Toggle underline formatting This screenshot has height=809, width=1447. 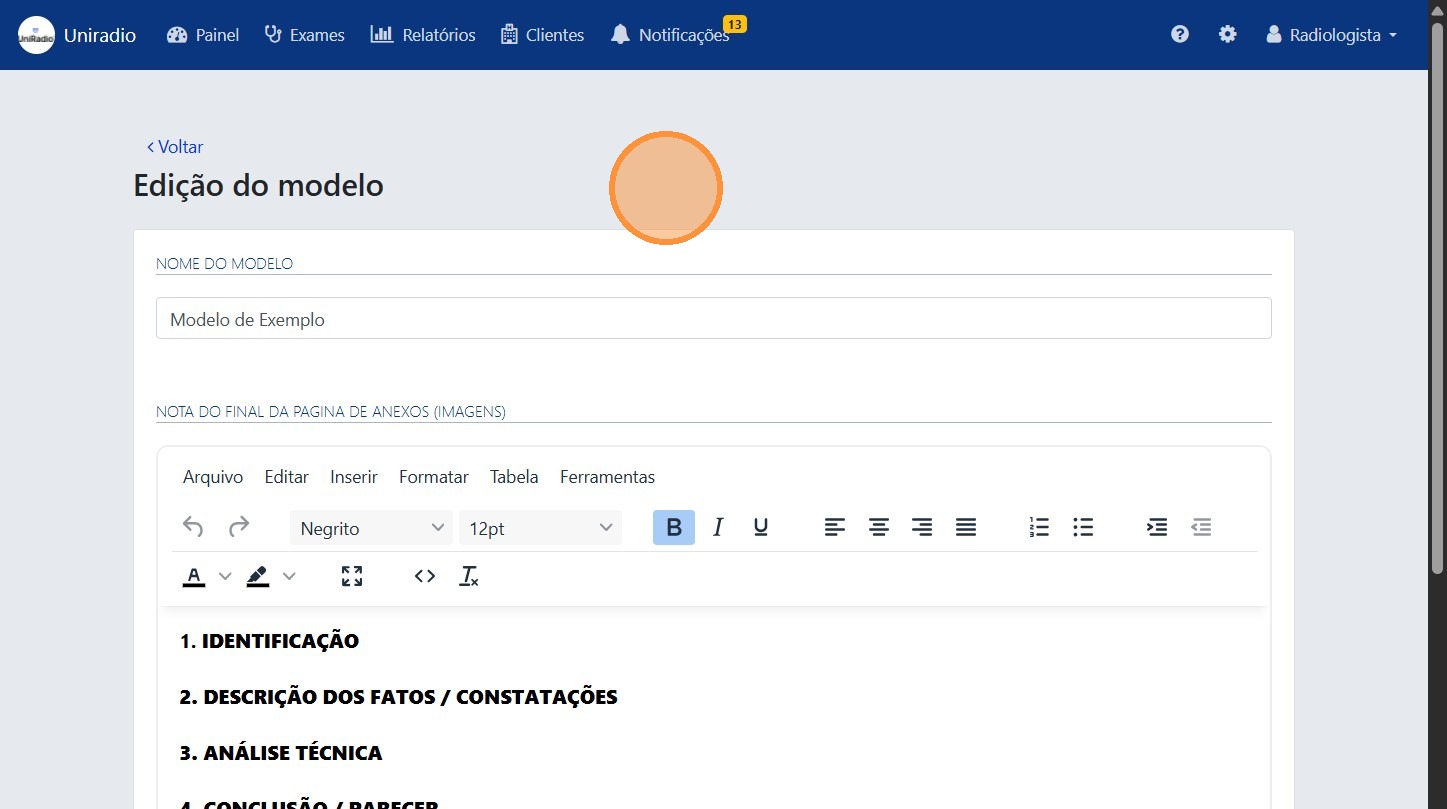tap(760, 527)
